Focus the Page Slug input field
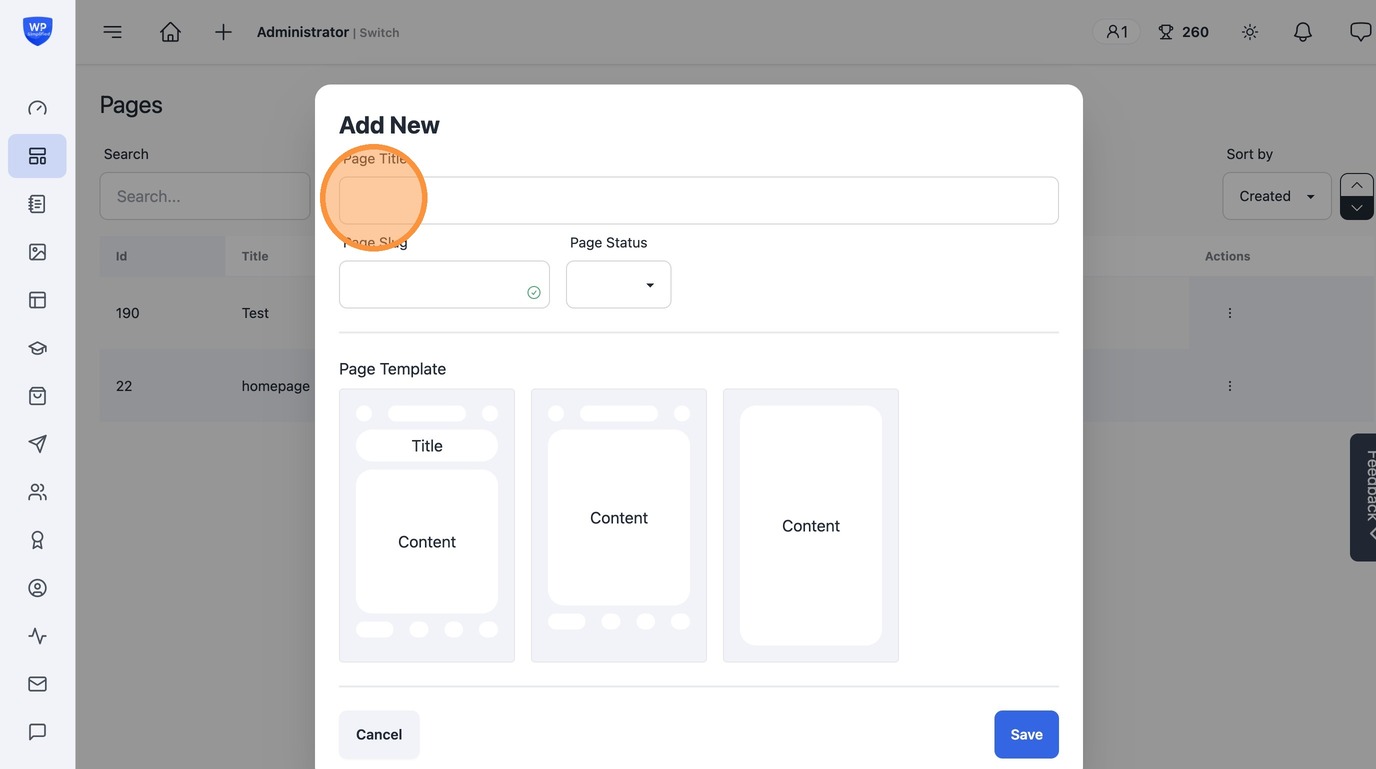 pyautogui.click(x=444, y=285)
